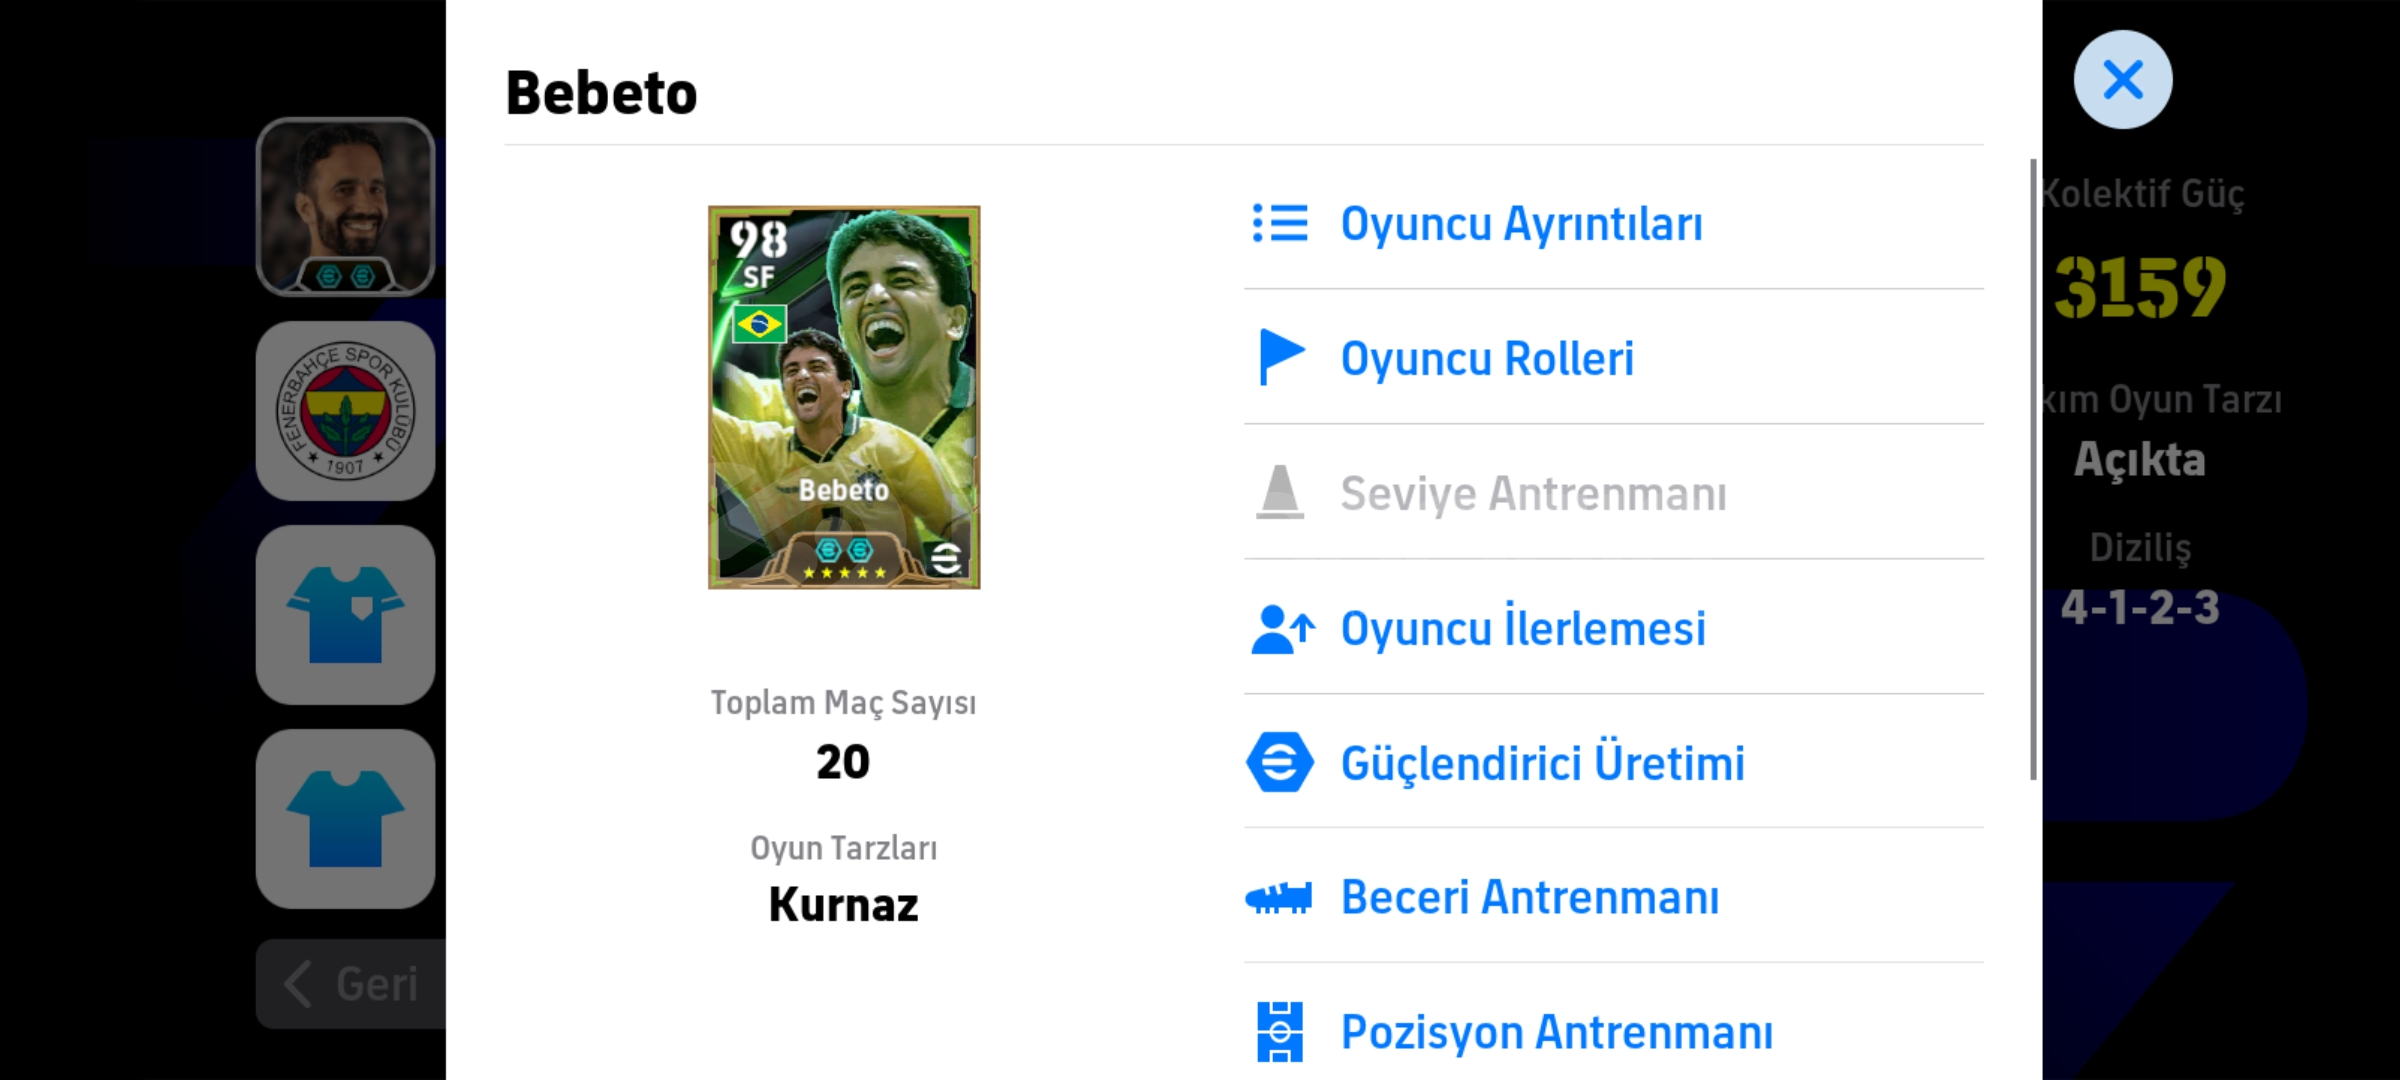
Task: Click the cone icon for Seviye Antrenmanı
Action: 1280,492
